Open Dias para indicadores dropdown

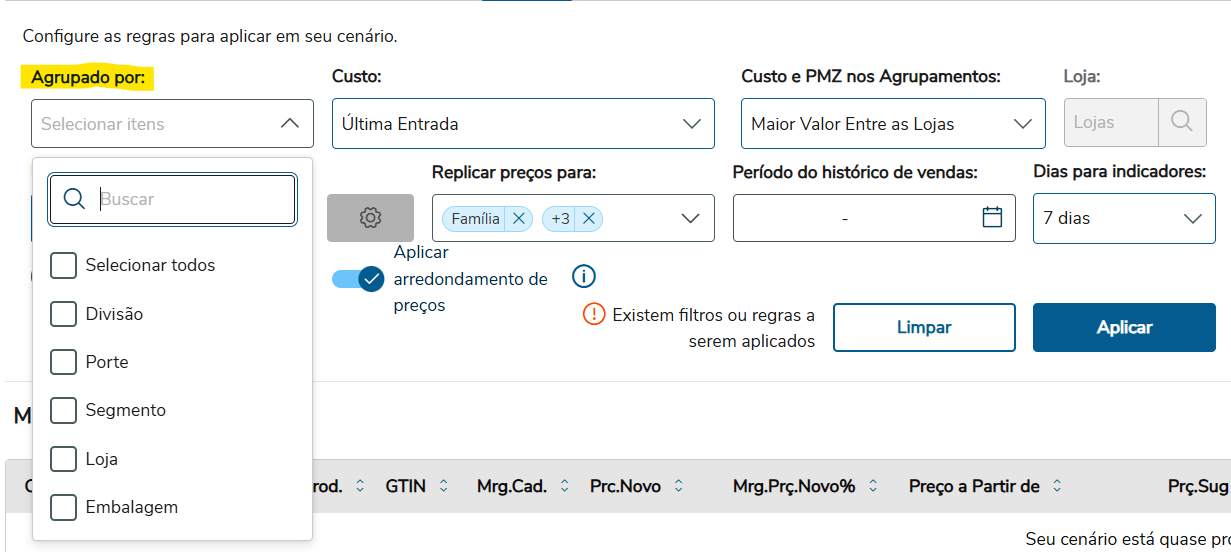pos(1121,218)
